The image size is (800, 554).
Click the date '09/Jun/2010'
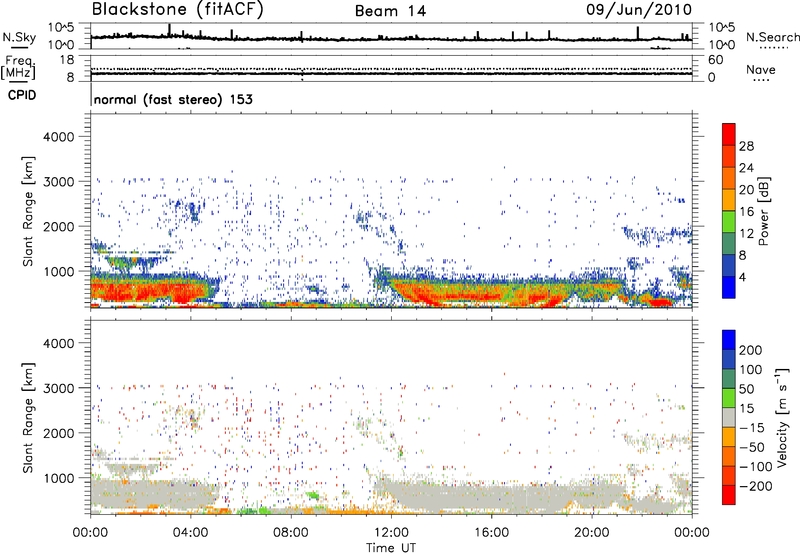pyautogui.click(x=639, y=10)
